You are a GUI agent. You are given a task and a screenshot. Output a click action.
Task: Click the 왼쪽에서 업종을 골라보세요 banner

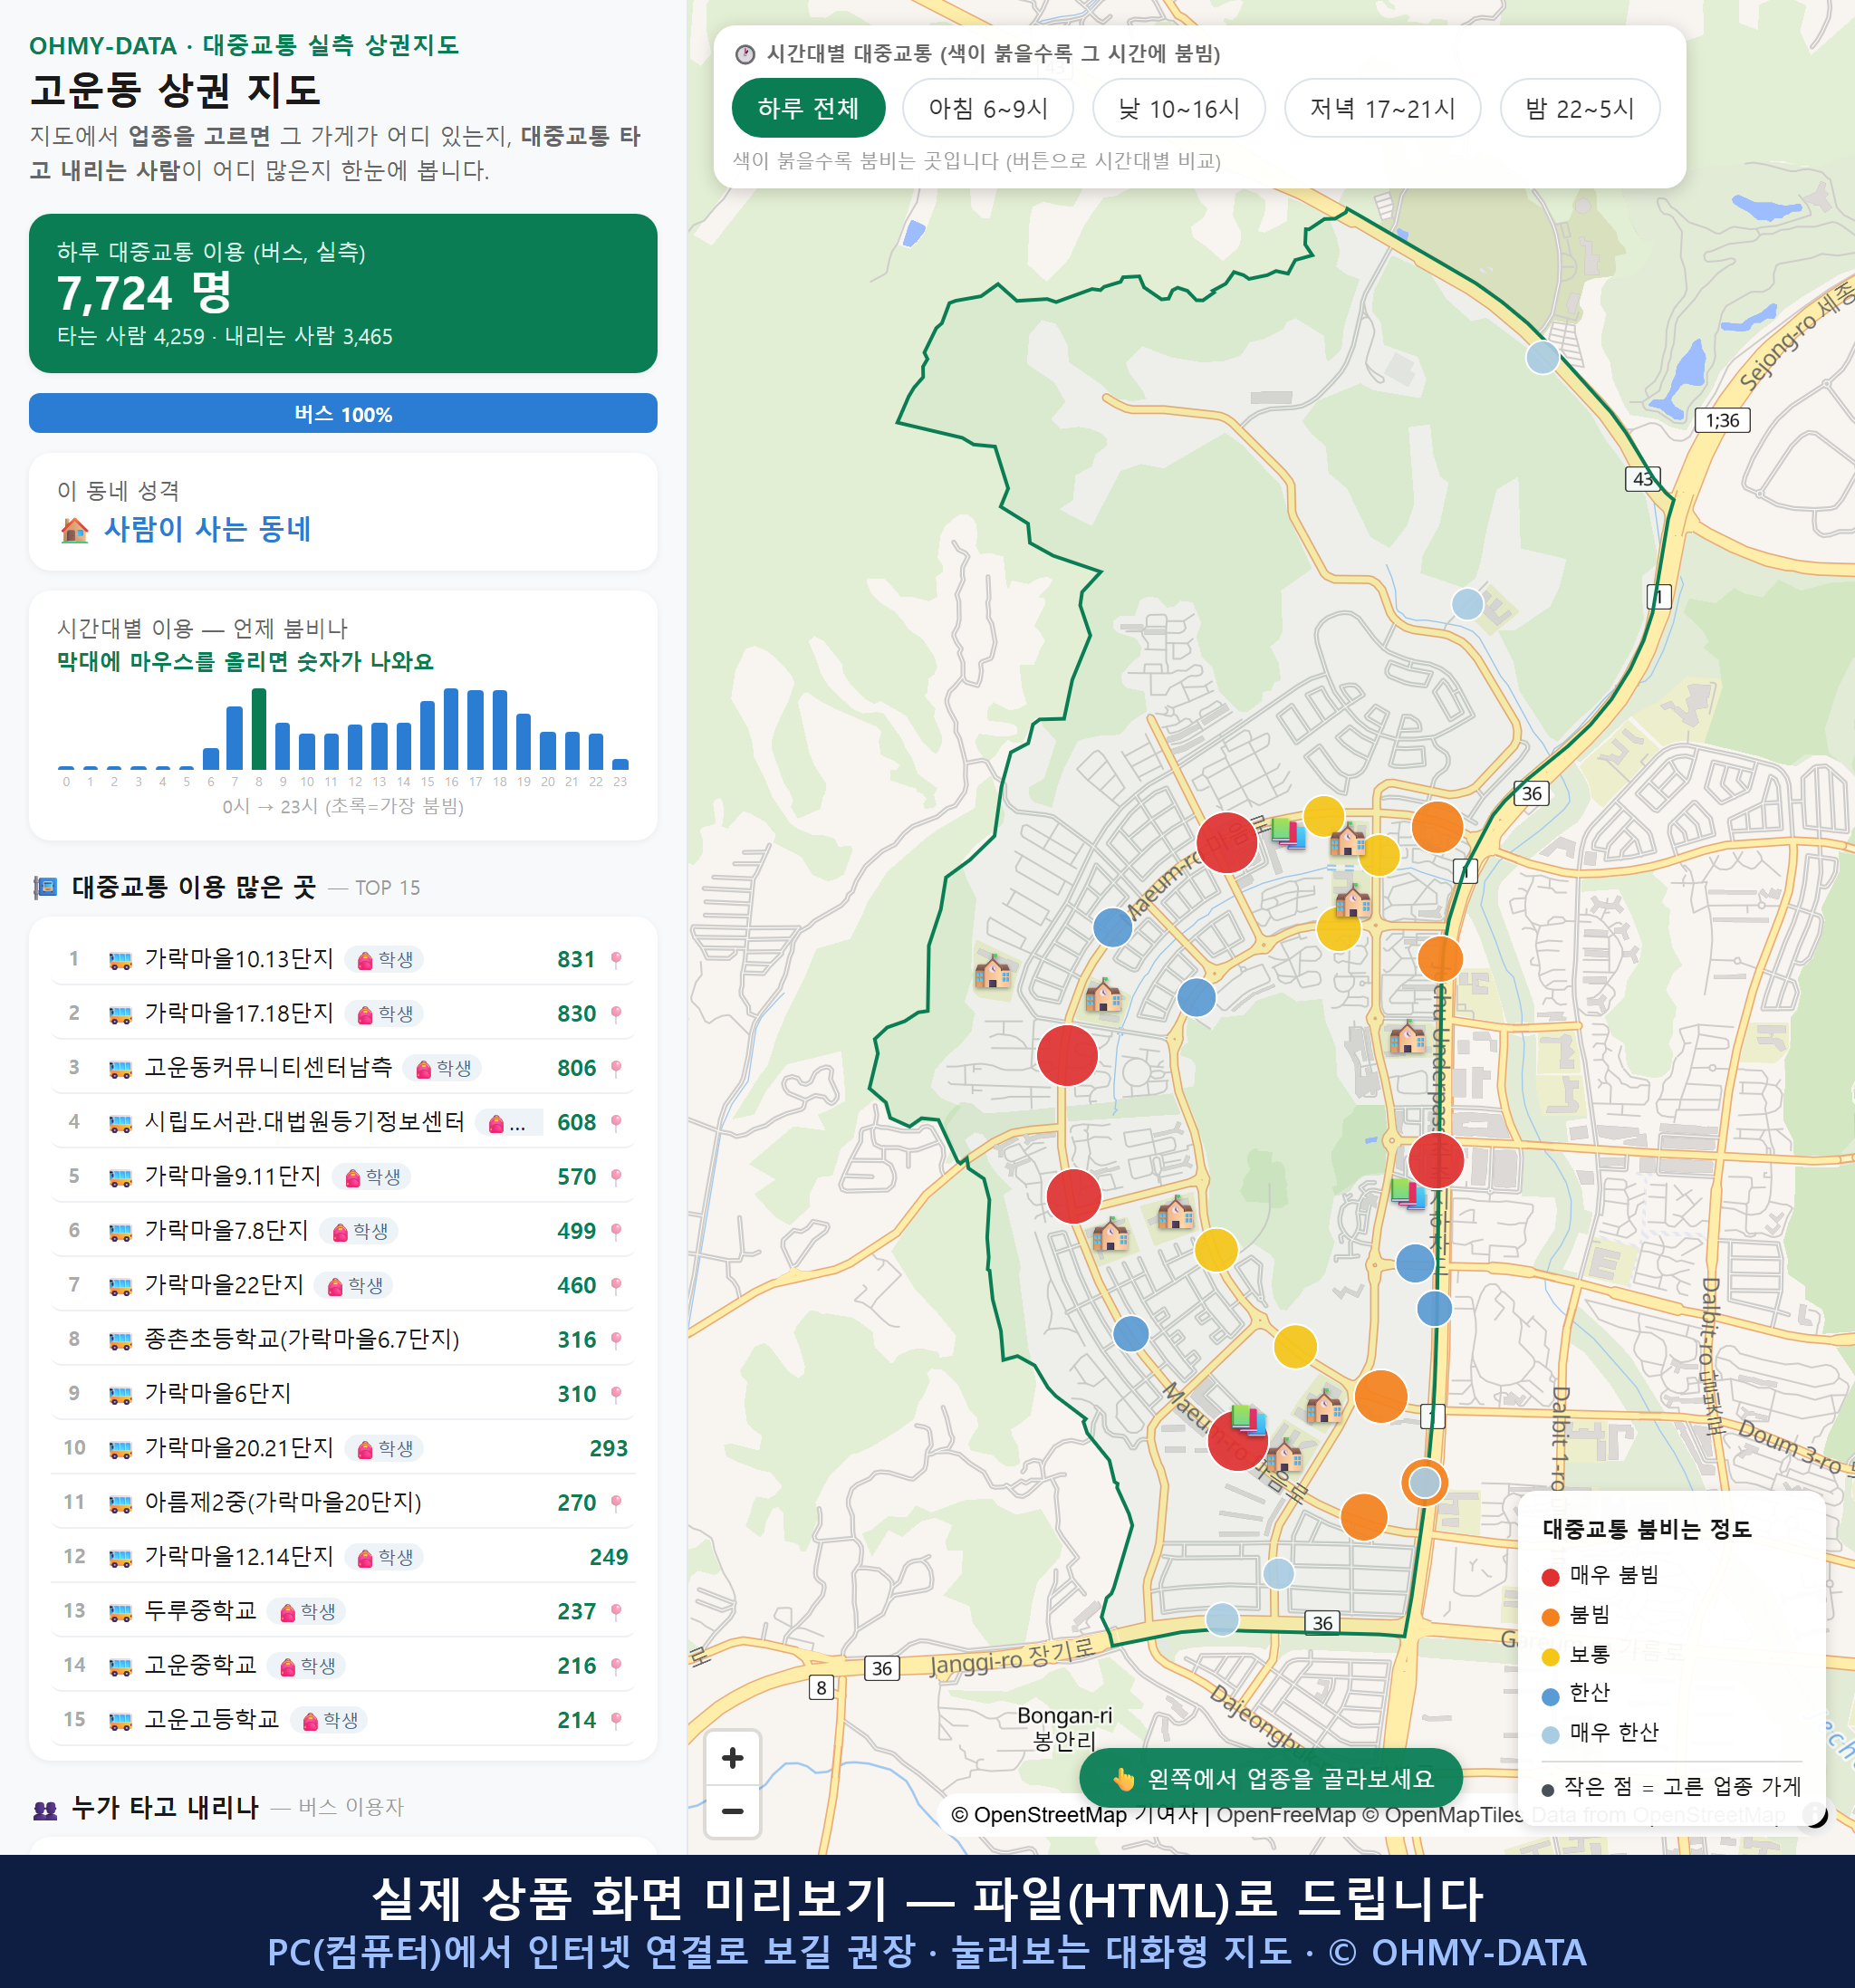(1271, 1778)
